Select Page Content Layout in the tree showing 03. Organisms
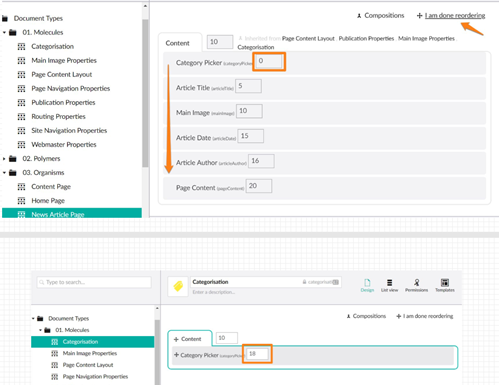The width and height of the screenshot is (500, 385). tap(62, 74)
